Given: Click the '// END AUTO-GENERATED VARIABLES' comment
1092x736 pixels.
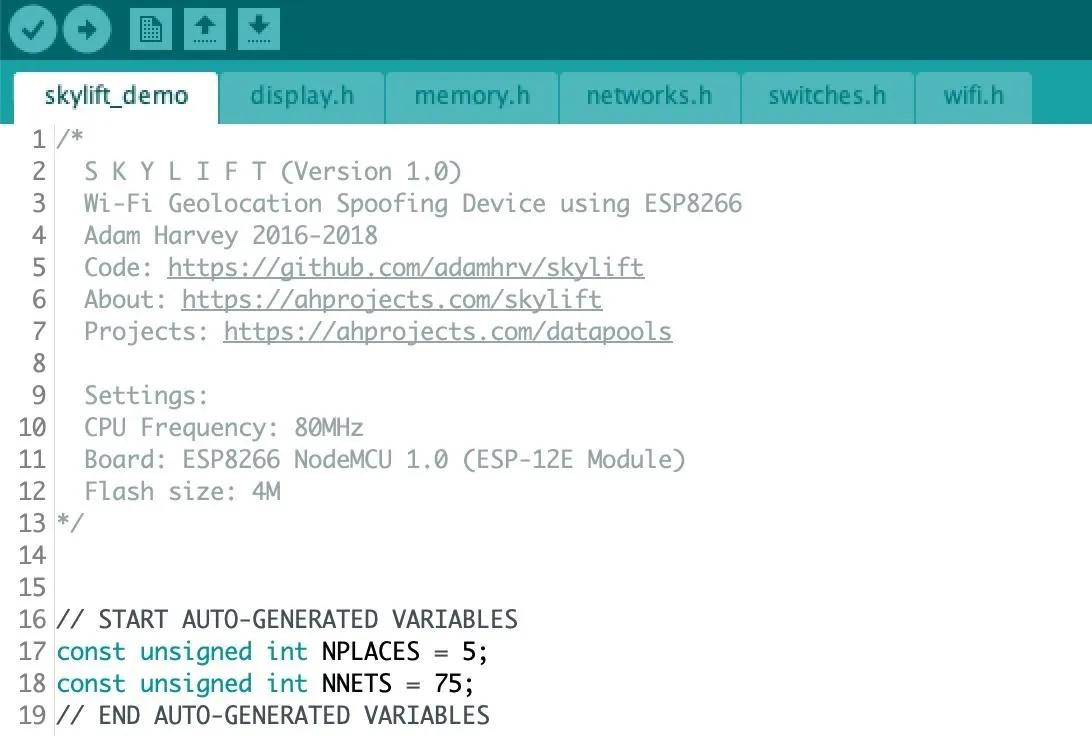Looking at the screenshot, I should click(273, 716).
